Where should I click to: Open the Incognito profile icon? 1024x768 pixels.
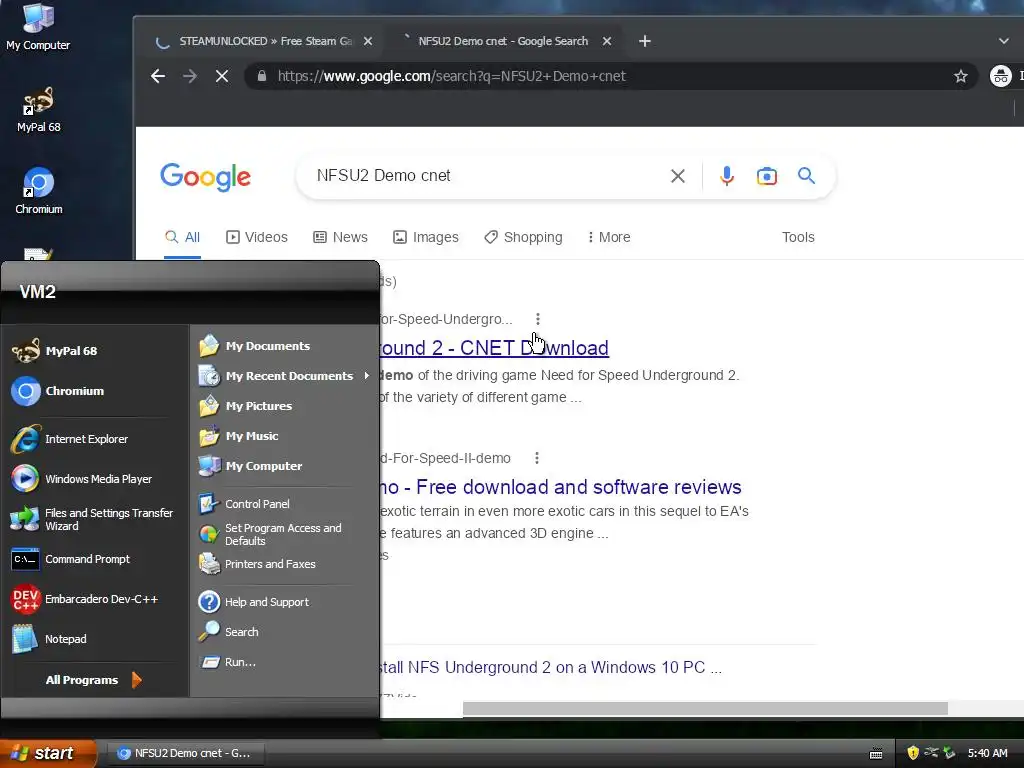1000,76
